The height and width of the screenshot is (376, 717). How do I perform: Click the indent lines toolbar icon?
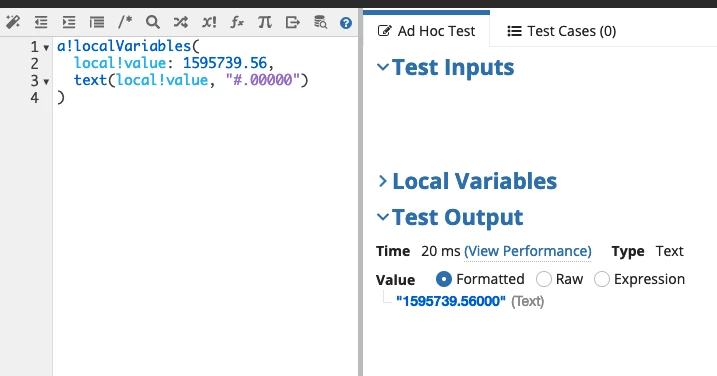69,22
